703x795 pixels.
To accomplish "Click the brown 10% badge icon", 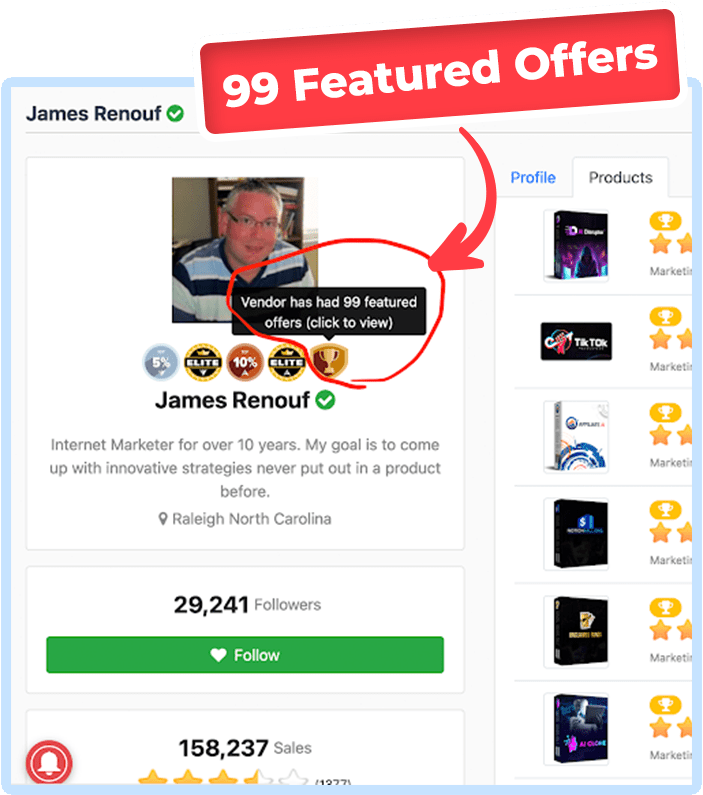I will [x=245, y=362].
